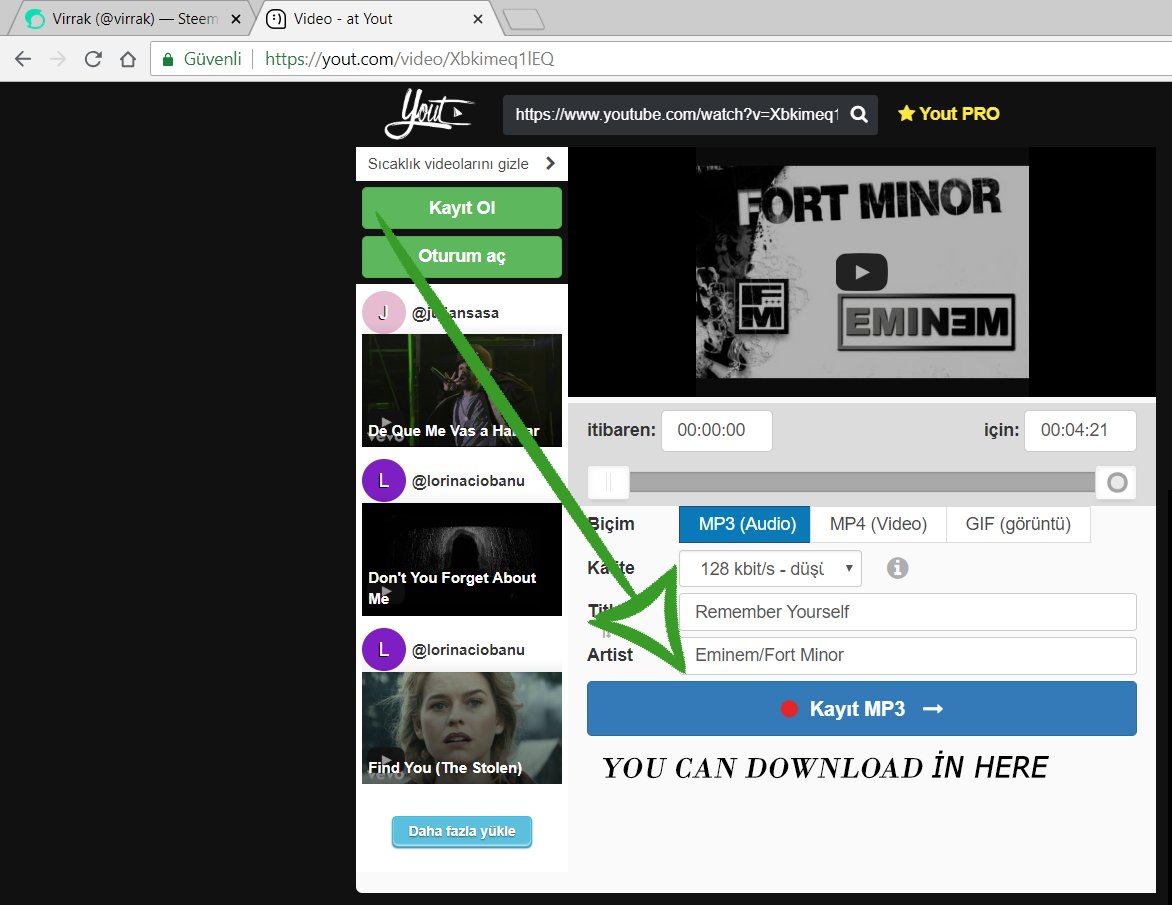The image size is (1172, 905).
Task: Click the browser back arrow
Action: 23,59
